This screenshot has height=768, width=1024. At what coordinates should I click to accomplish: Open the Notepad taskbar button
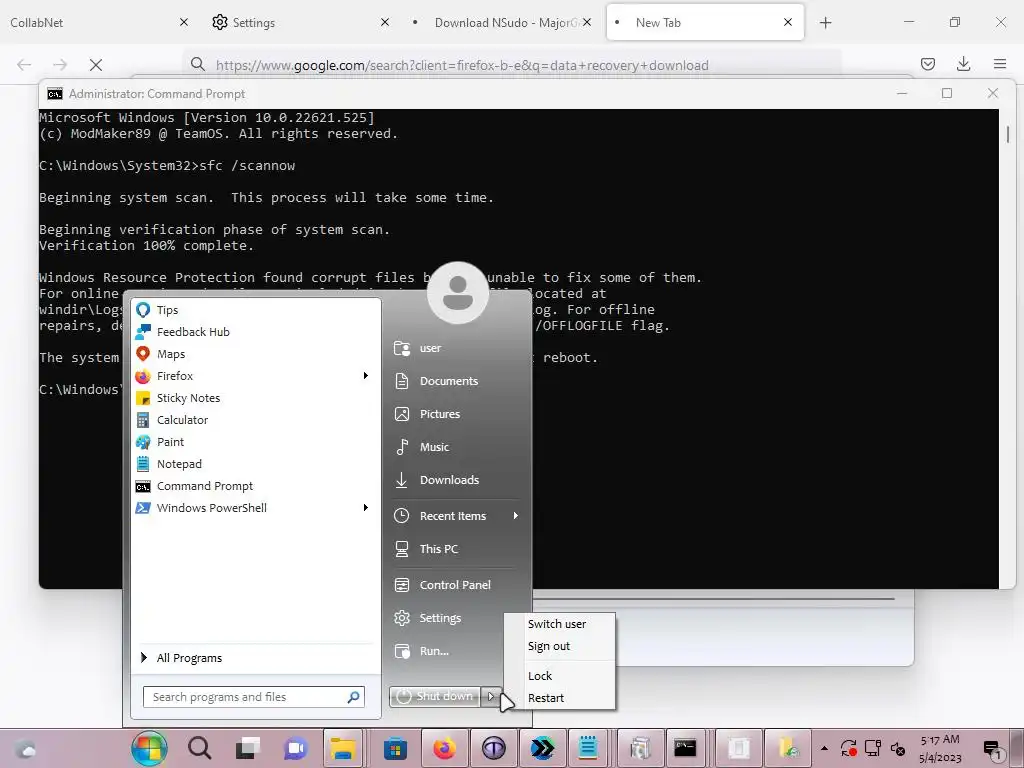[588, 748]
